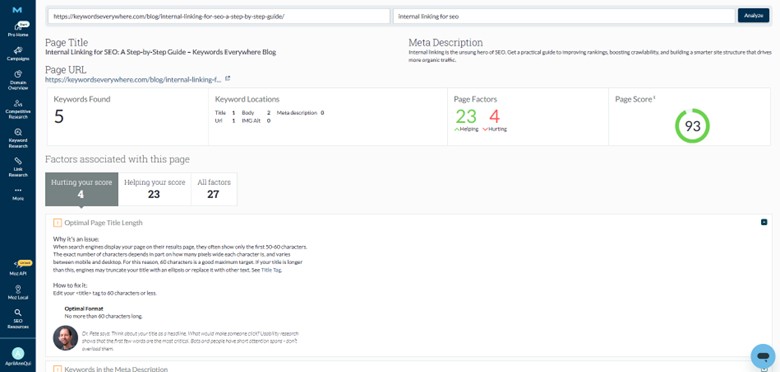
Task: Open the Title Tag link
Action: pyautogui.click(x=271, y=270)
